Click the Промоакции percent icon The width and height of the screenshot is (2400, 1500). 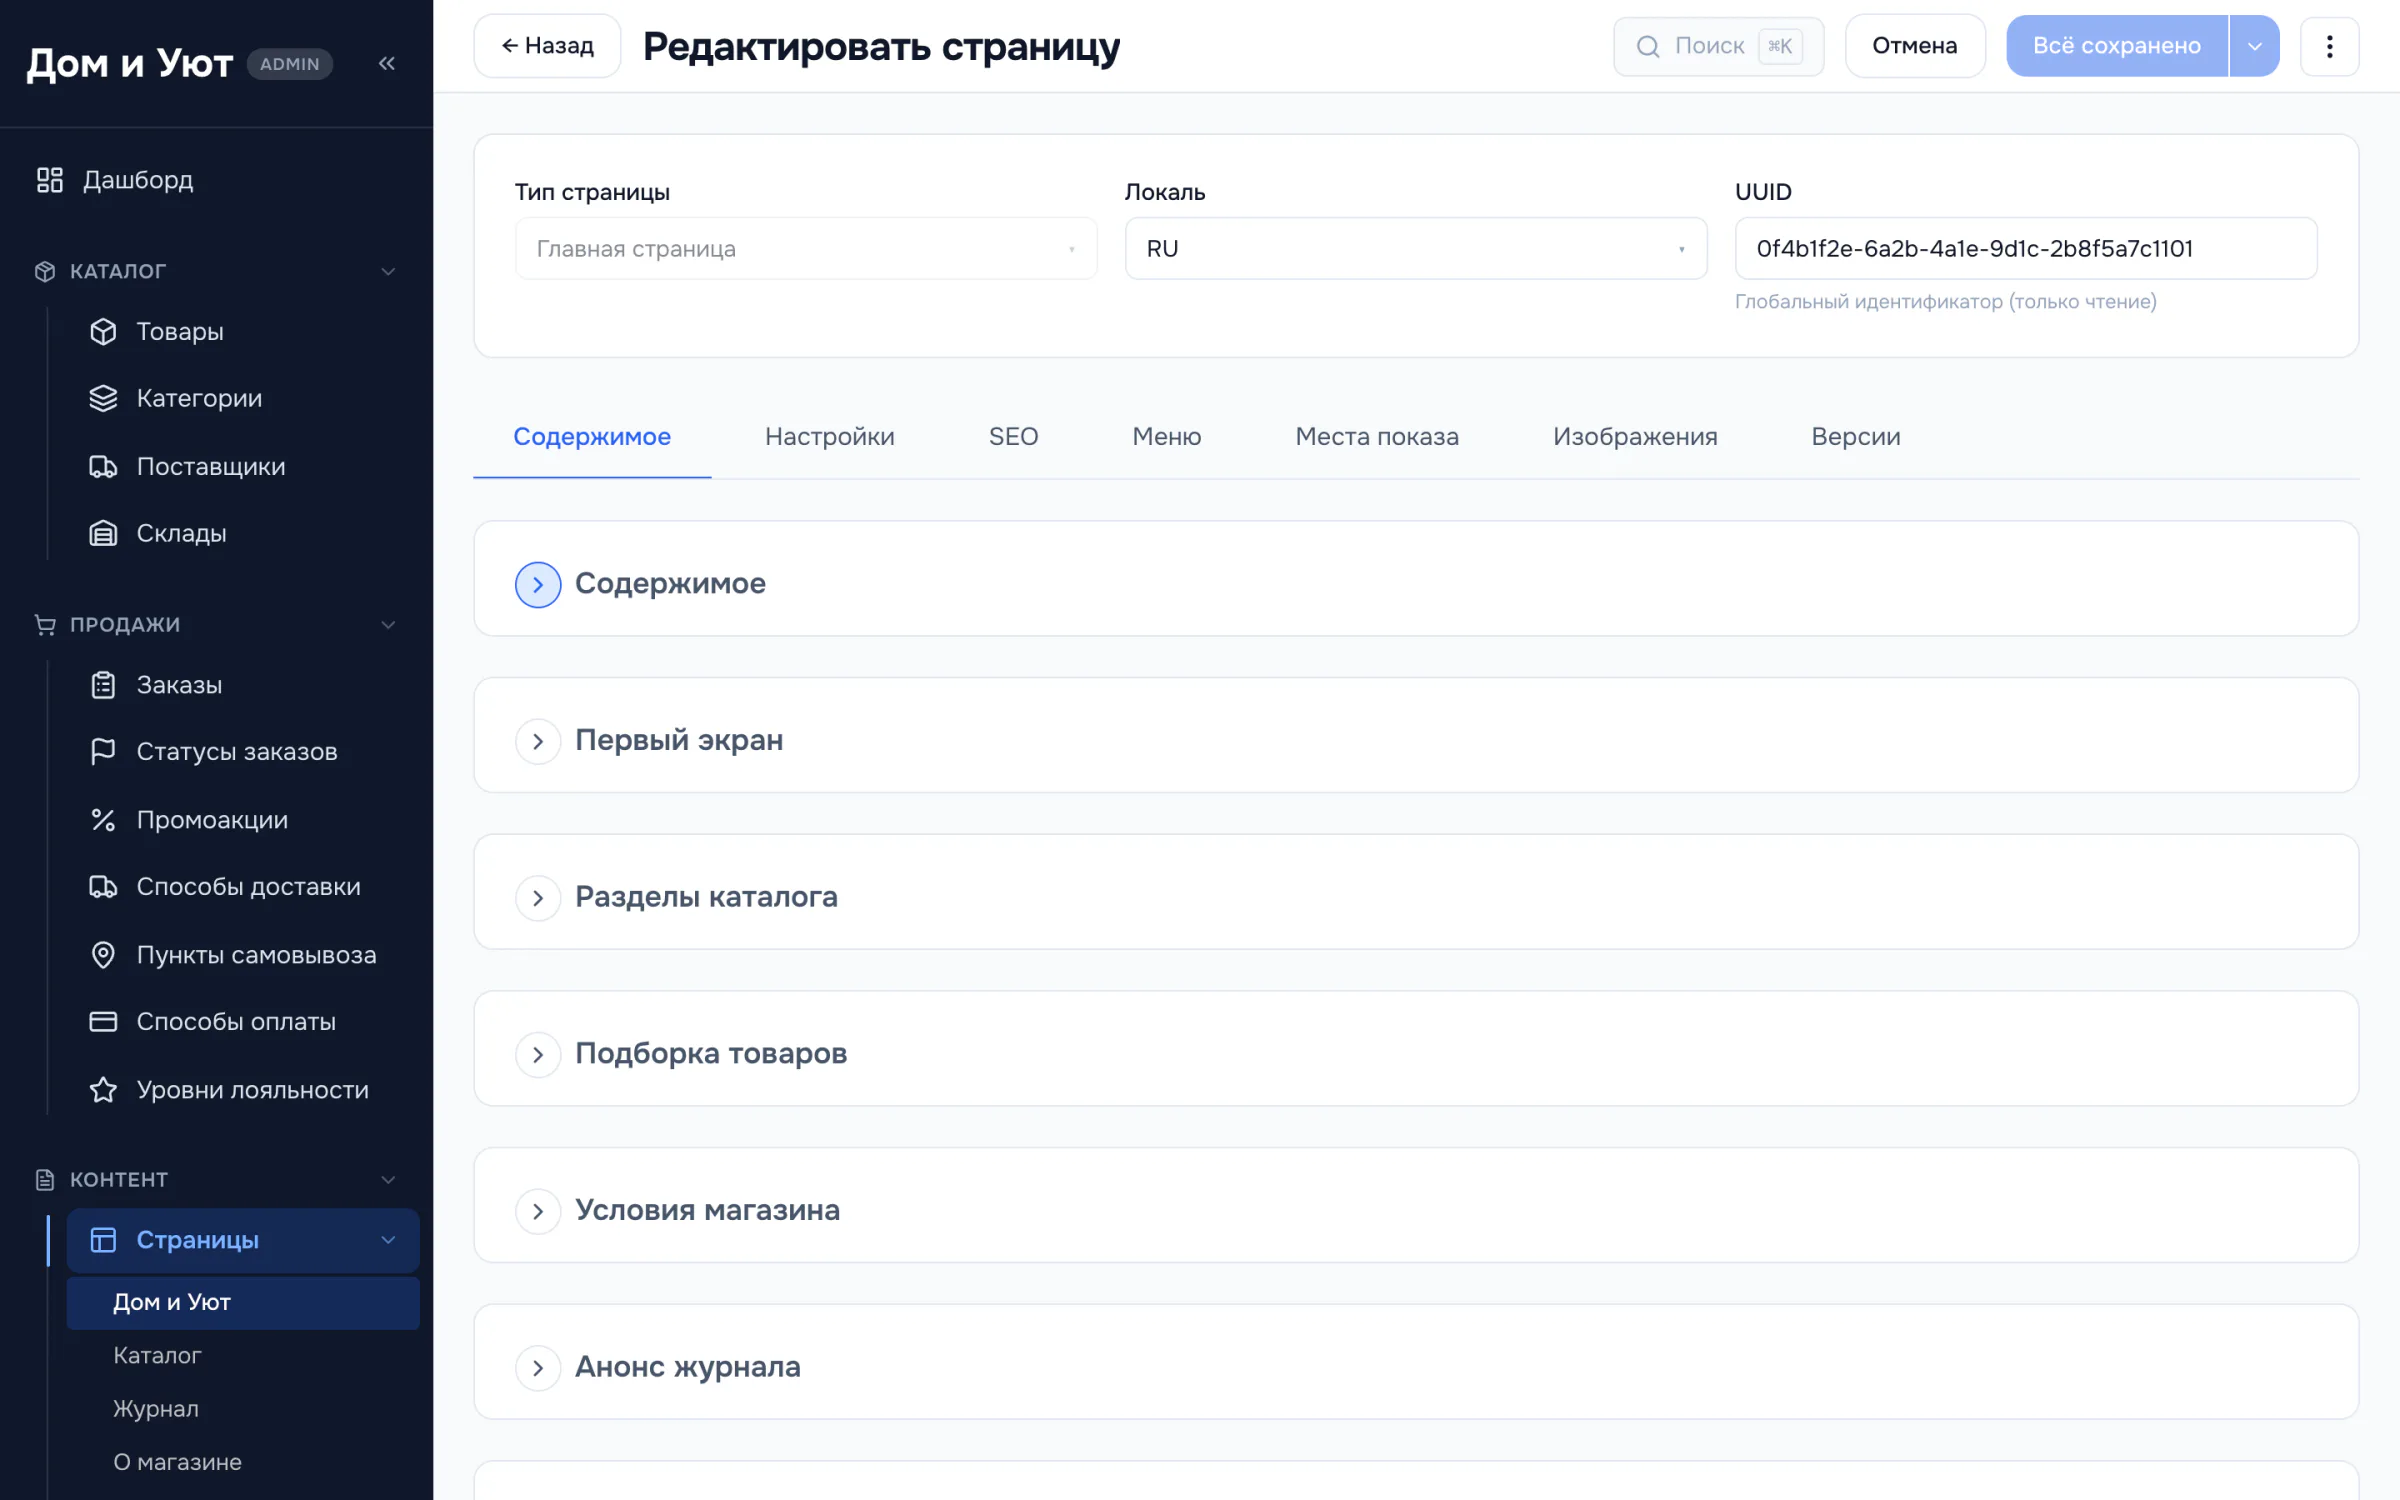103,820
